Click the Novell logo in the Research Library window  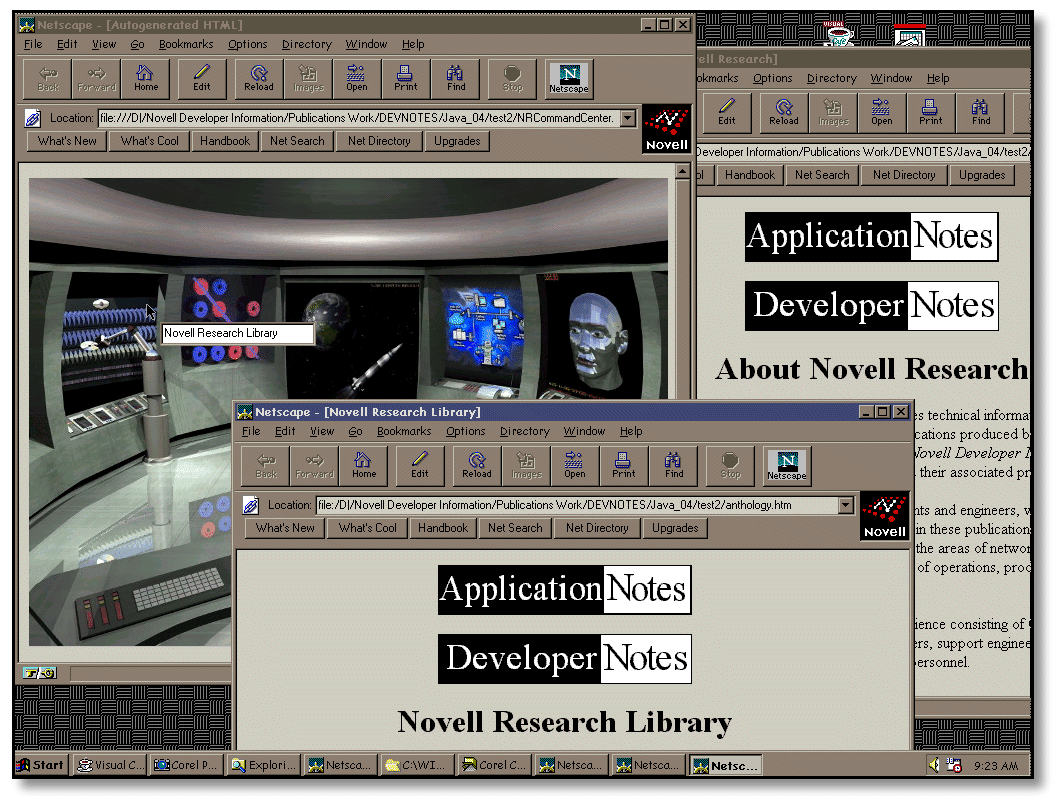coord(885,516)
